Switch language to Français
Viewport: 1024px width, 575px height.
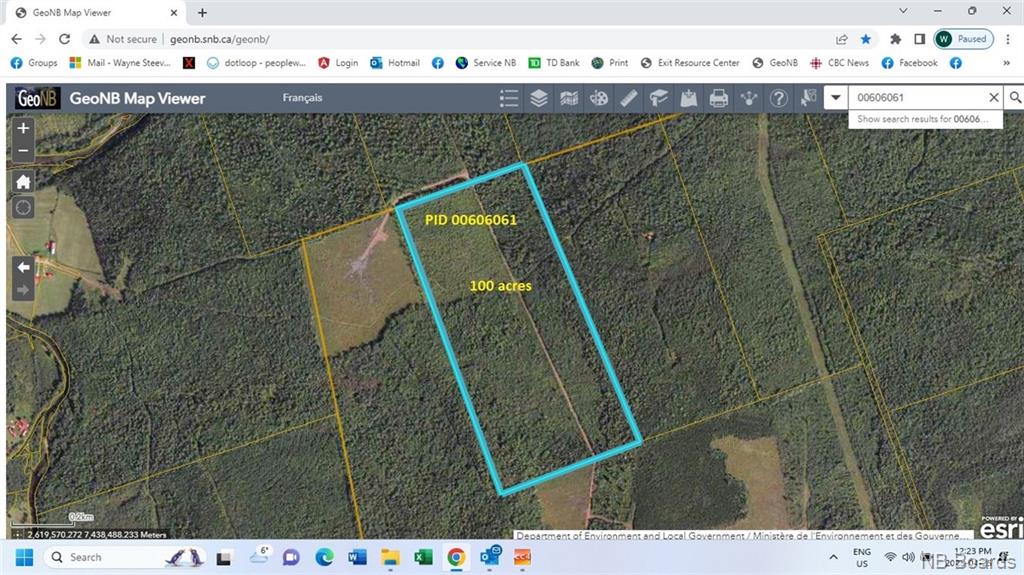tap(302, 97)
